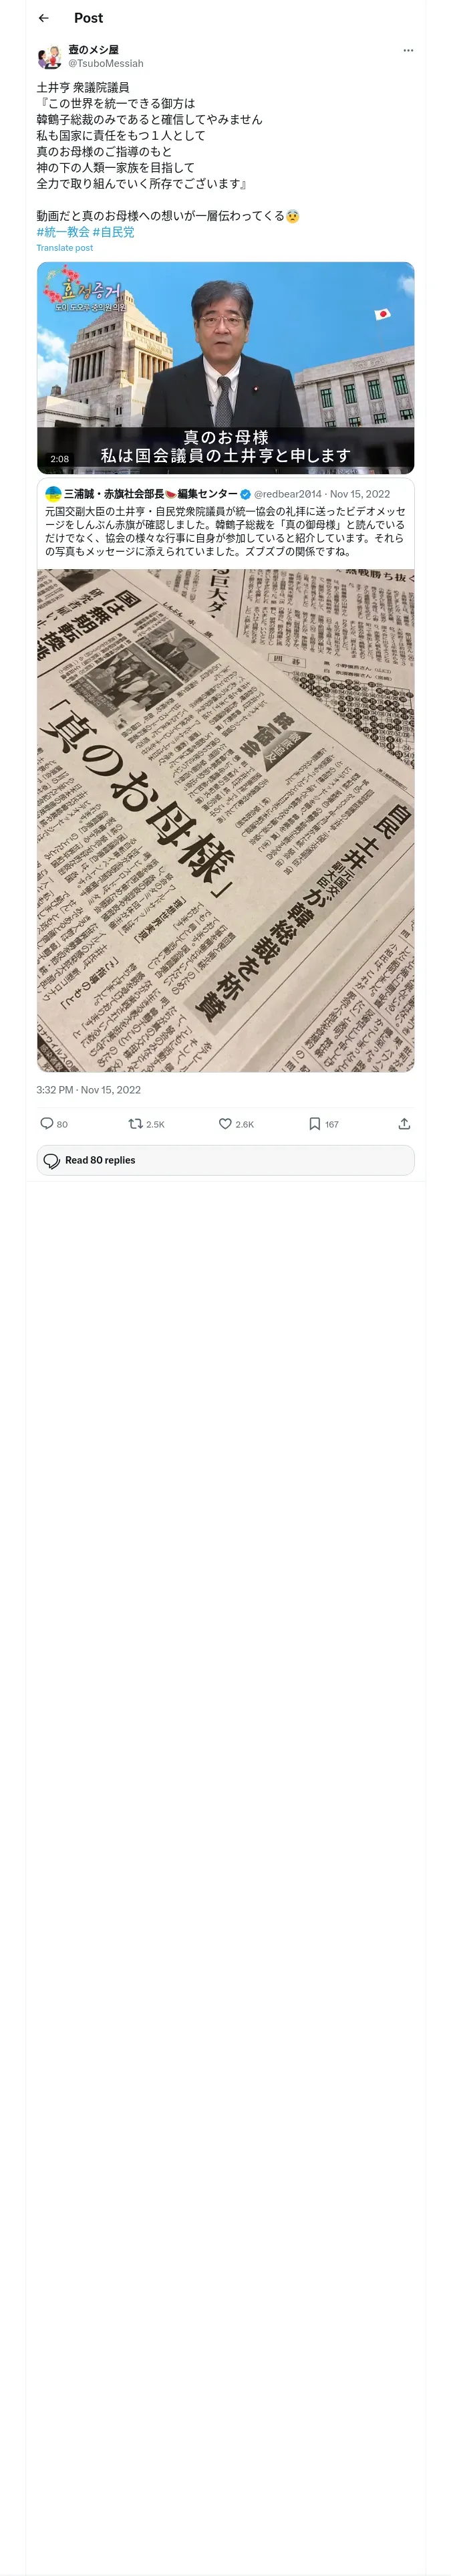Click the 2:08 video duration badge
Image resolution: width=451 pixels, height=2576 pixels.
click(x=60, y=459)
